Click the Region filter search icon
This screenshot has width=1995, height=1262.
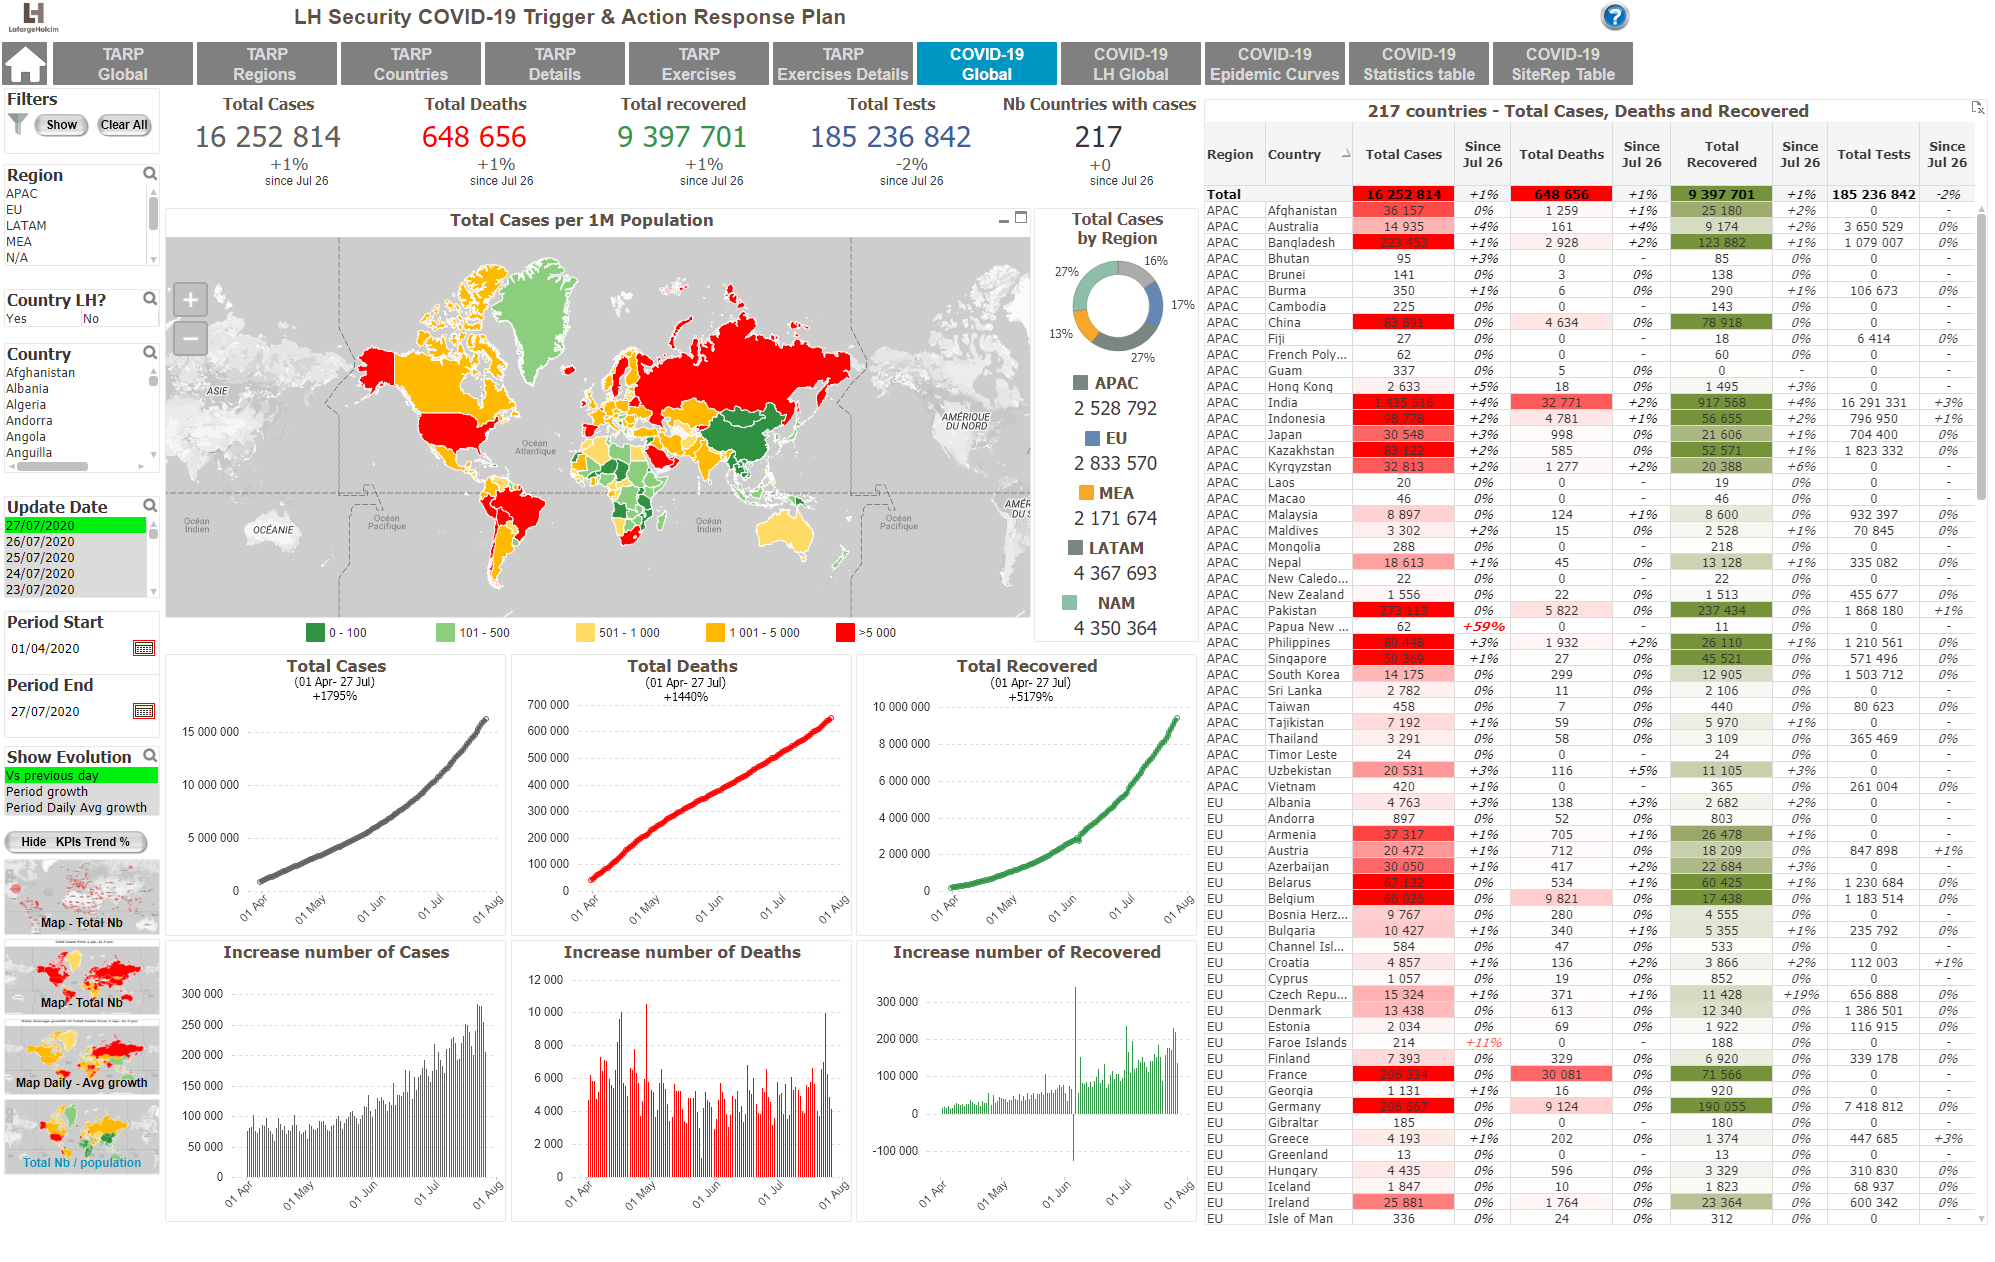tap(150, 174)
